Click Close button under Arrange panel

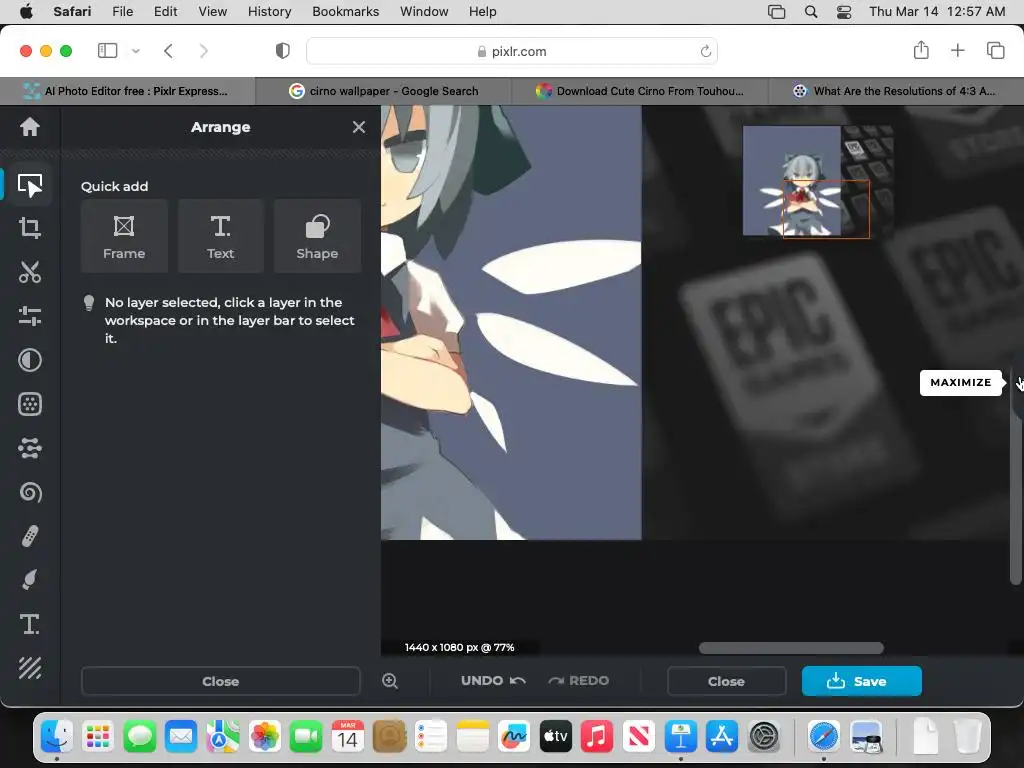[221, 681]
